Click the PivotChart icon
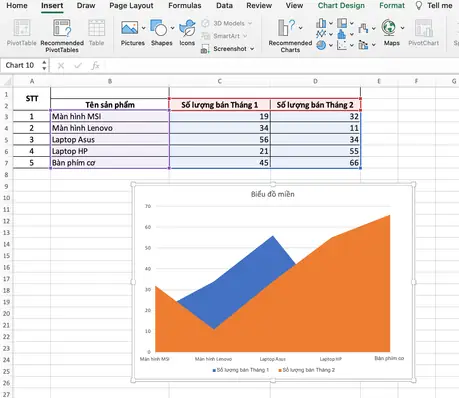The height and width of the screenshot is (398, 459). tap(424, 28)
